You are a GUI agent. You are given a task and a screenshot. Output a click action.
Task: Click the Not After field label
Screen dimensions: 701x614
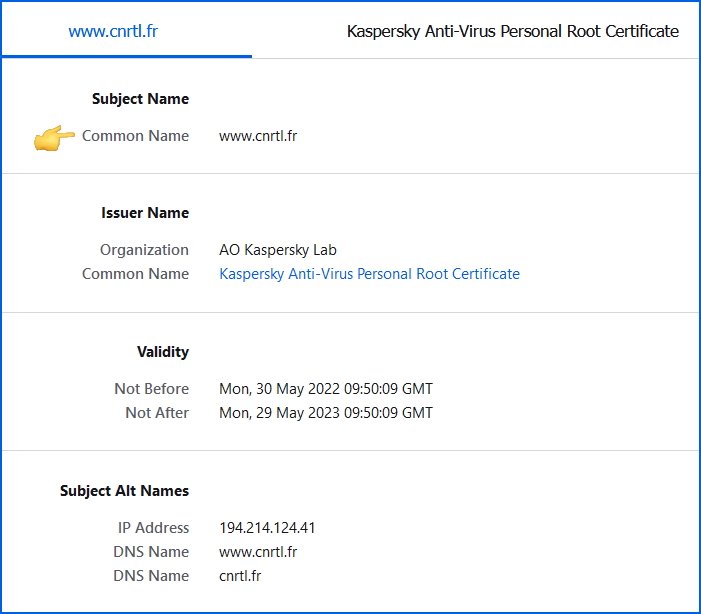click(x=157, y=413)
